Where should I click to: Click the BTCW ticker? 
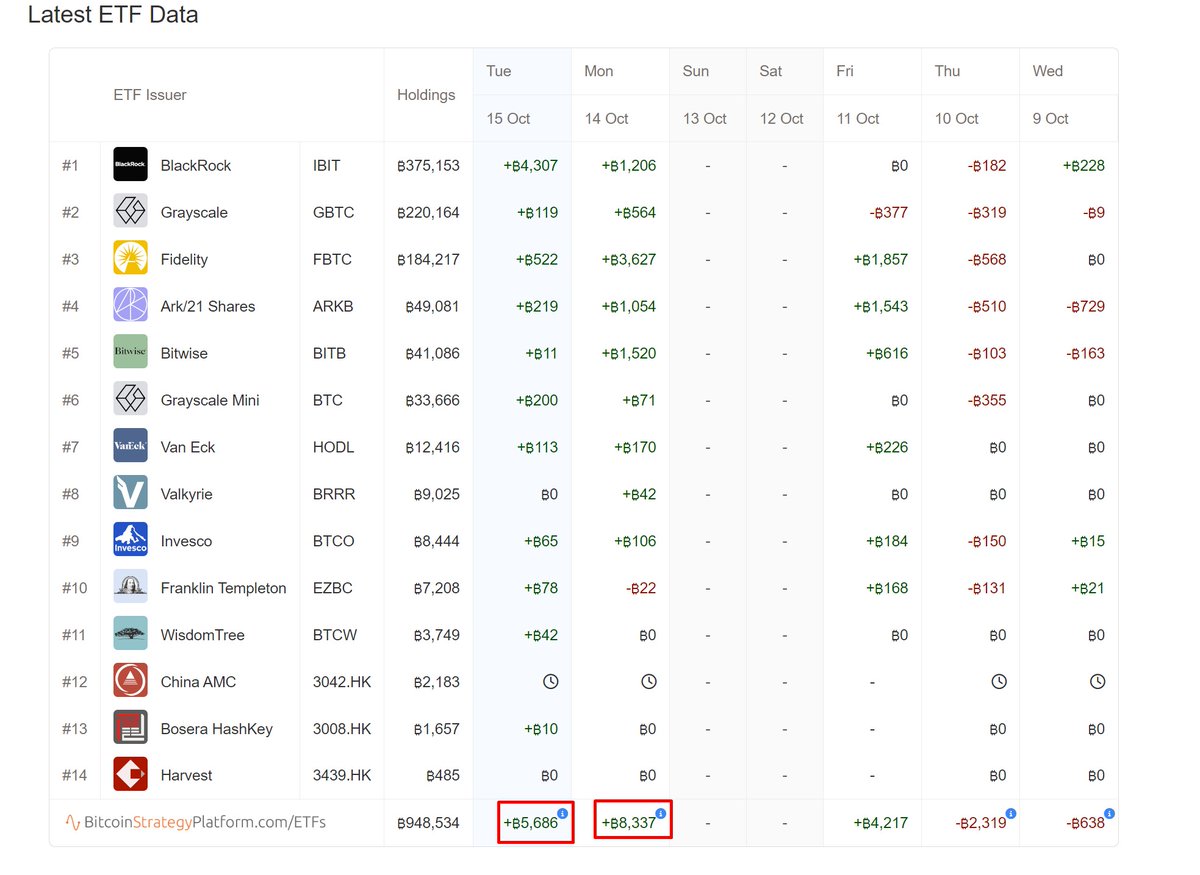(x=334, y=635)
